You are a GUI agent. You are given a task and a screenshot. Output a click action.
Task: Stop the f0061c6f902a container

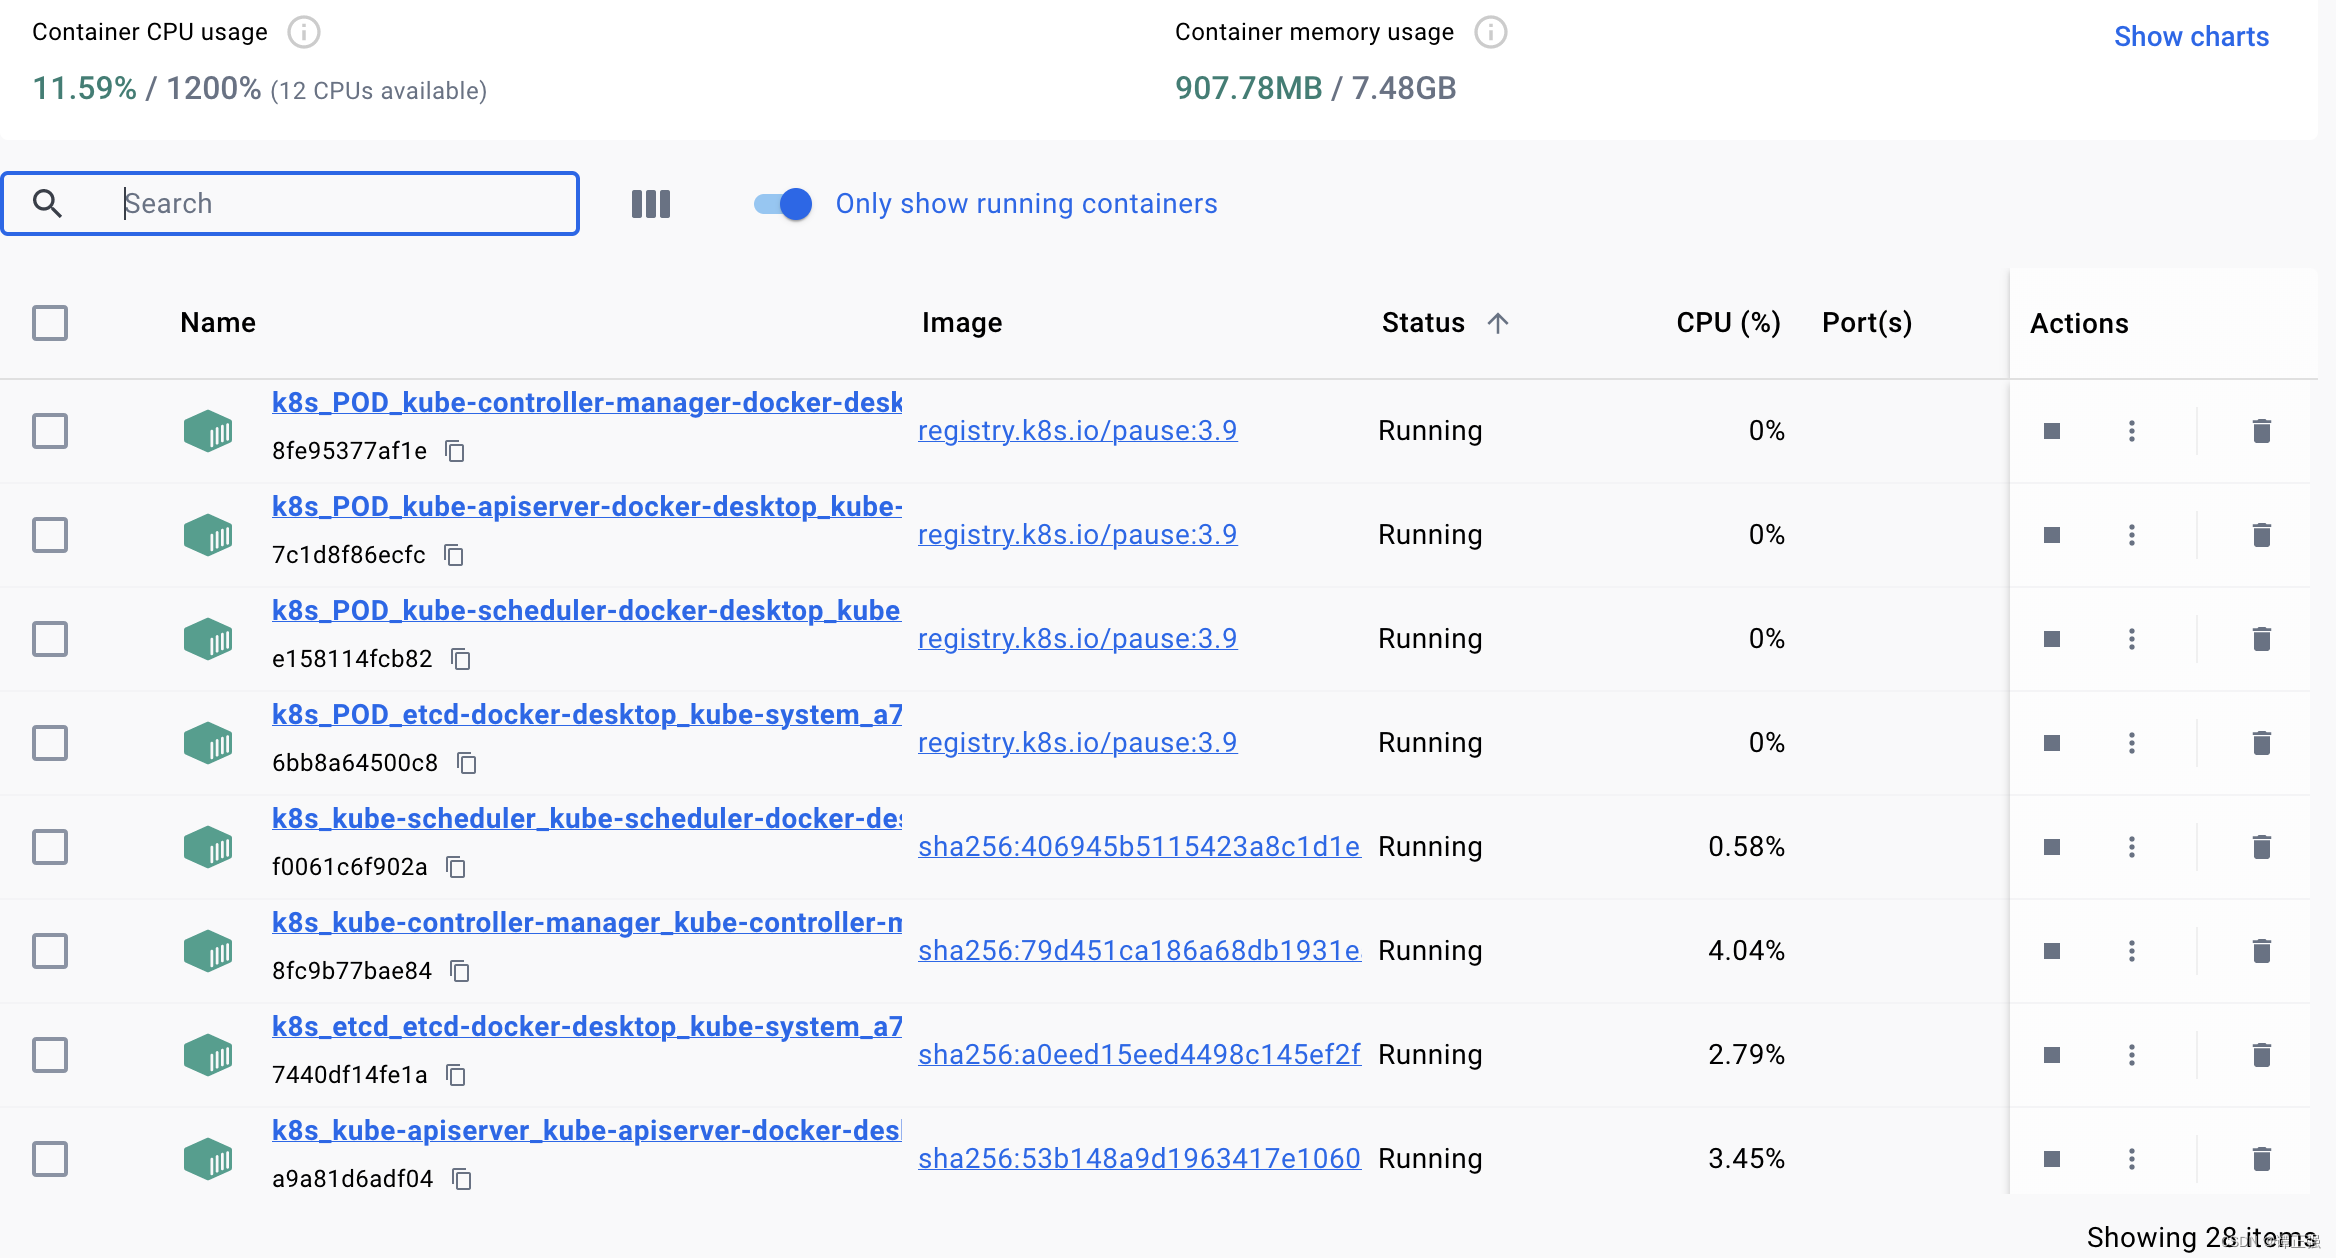coord(2052,847)
